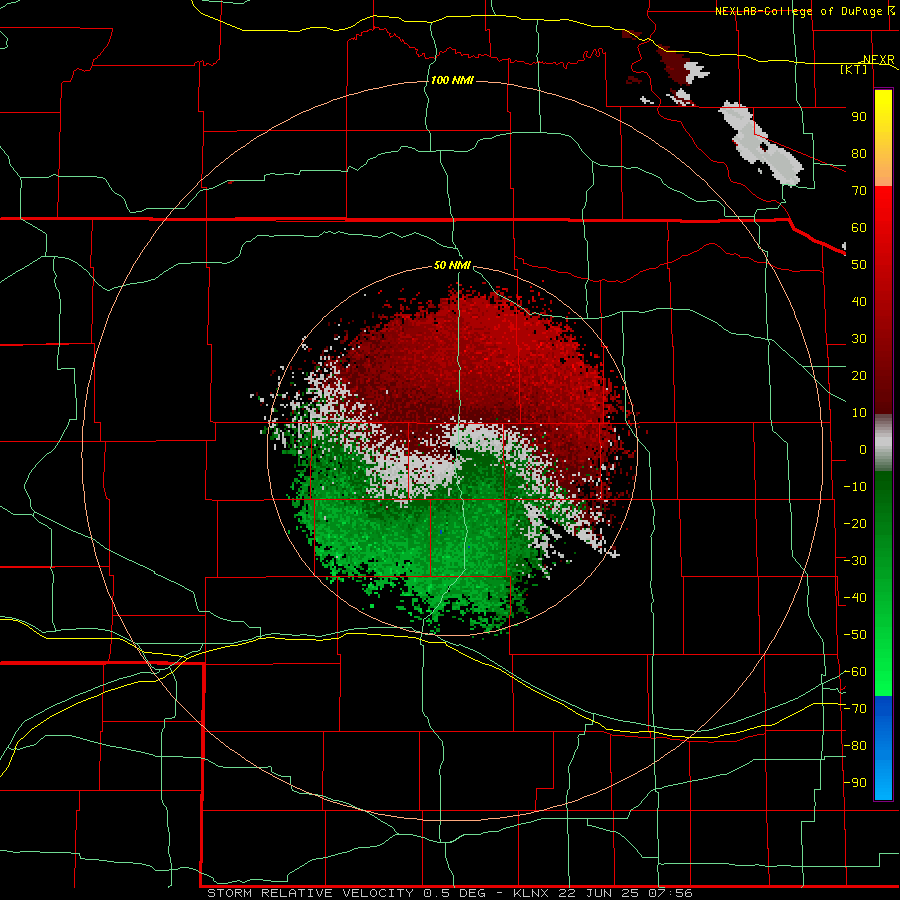The height and width of the screenshot is (900, 900).
Task: Click the radar site at the velocity center
Action: tap(456, 452)
